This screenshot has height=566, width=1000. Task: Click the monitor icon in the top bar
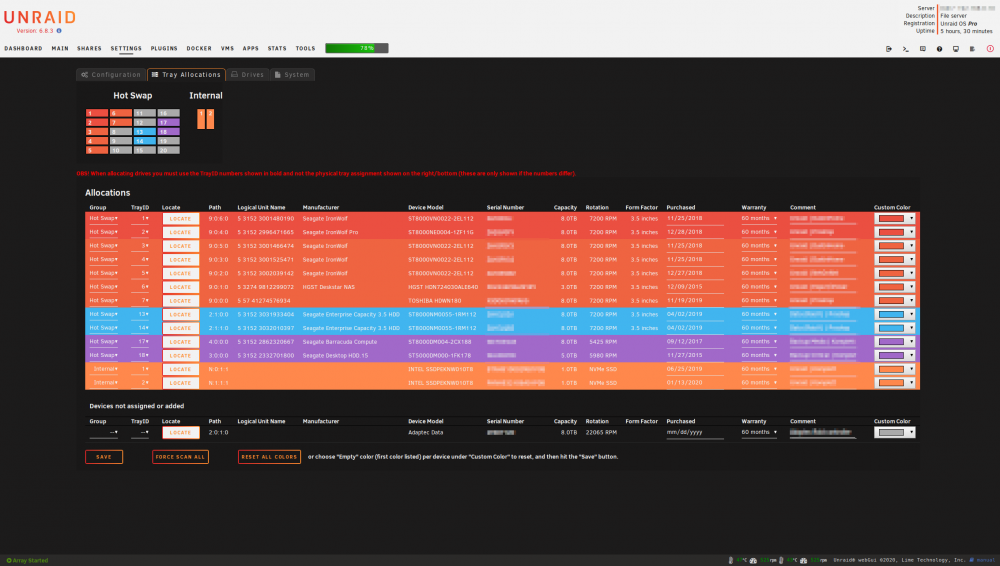(955, 48)
